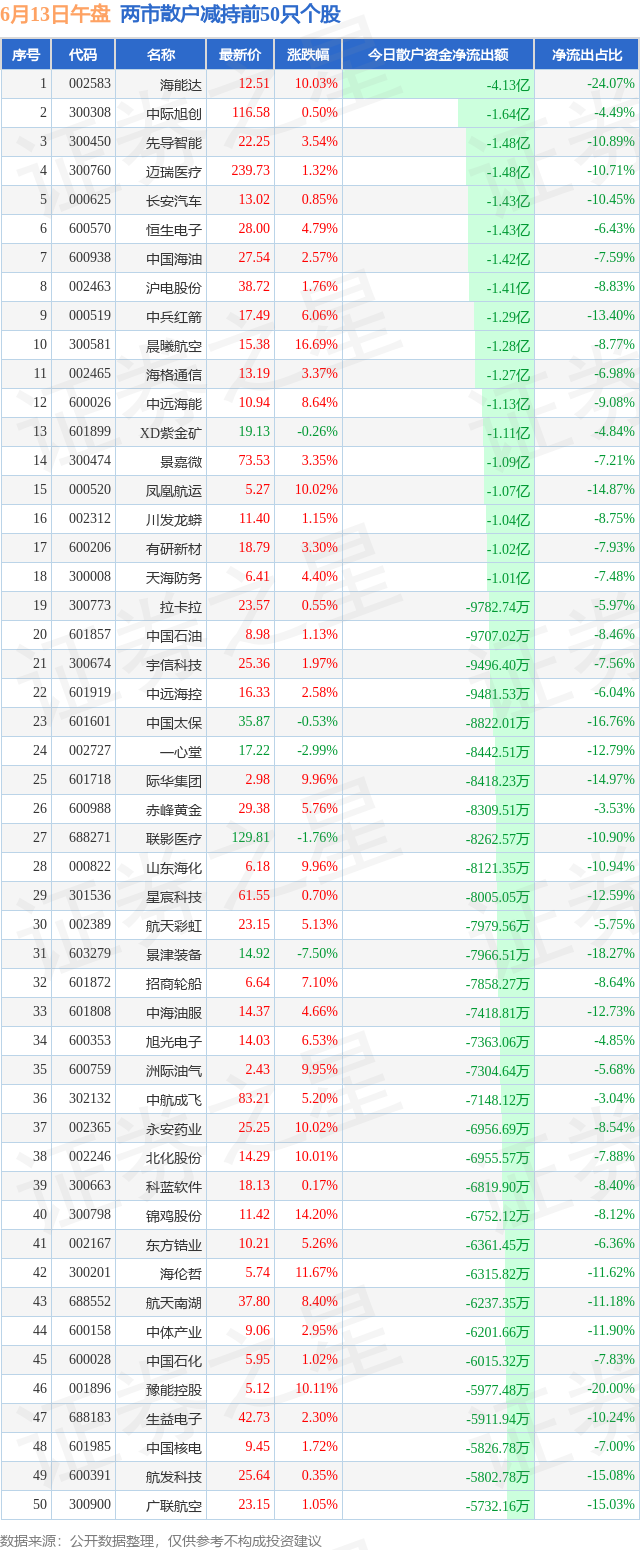Select stock name 中远海能
Viewport: 640px width, 1550px height.
coord(174,403)
